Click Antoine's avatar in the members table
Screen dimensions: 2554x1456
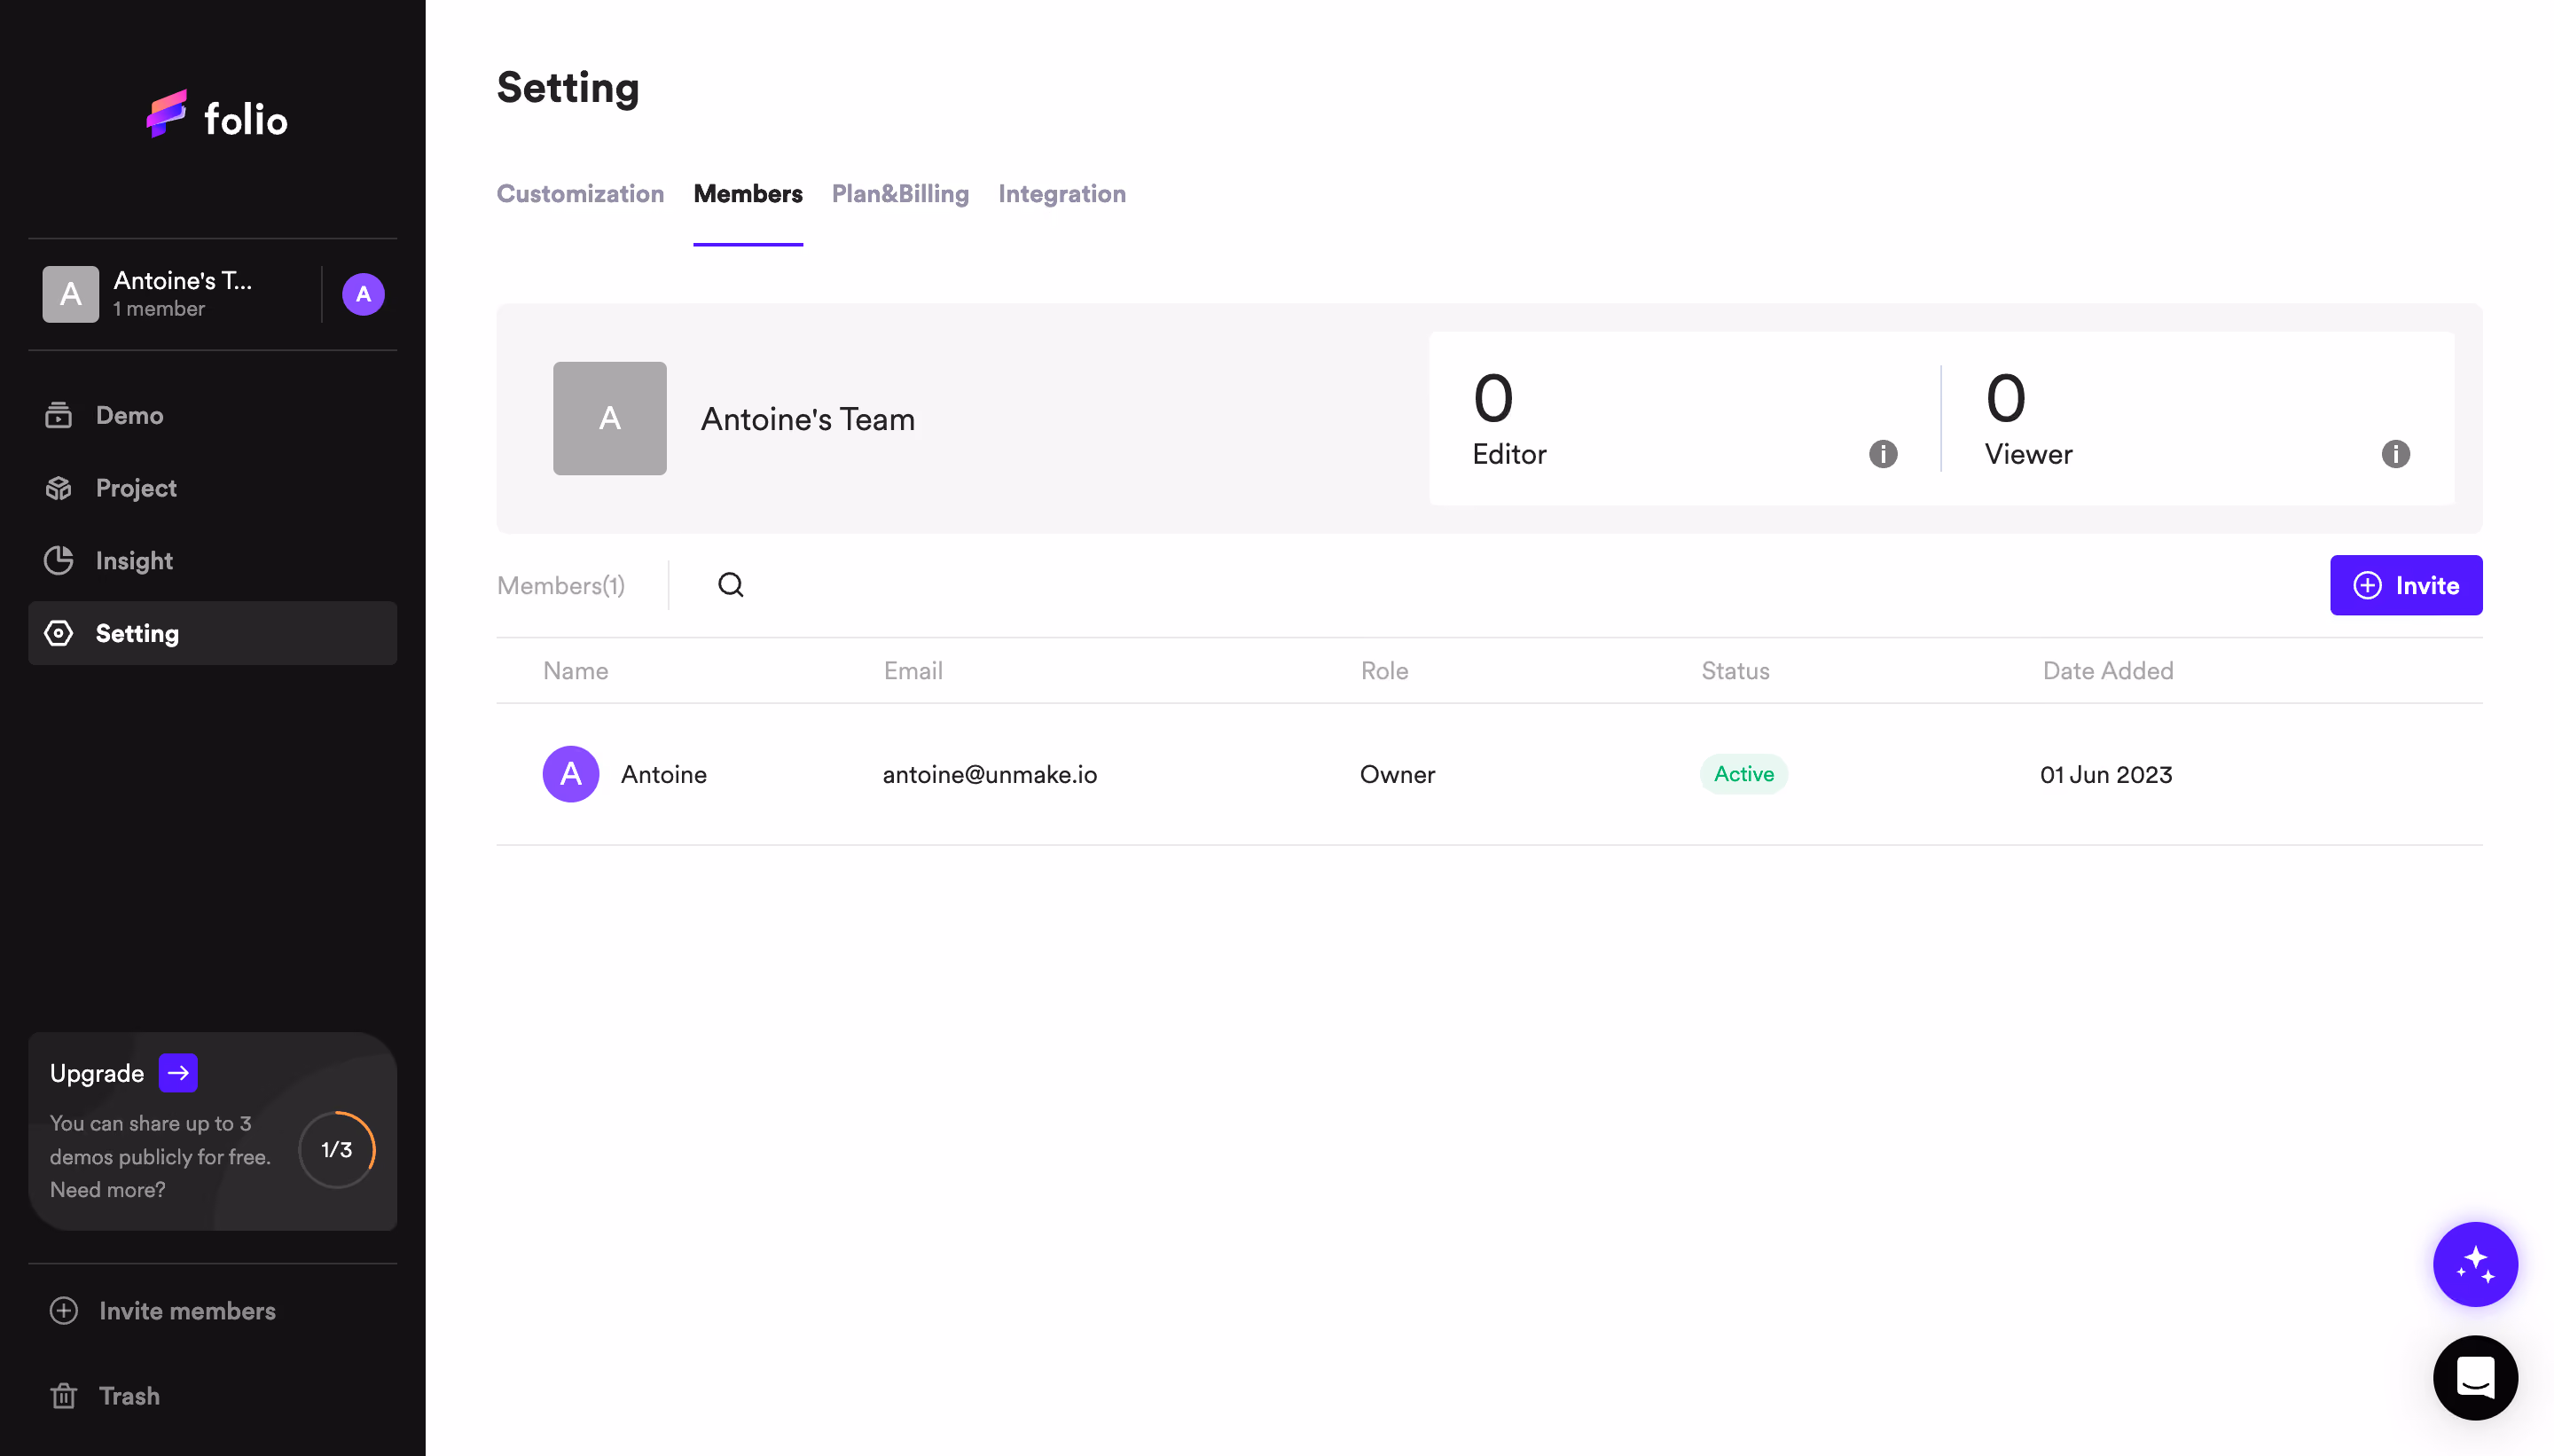coord(571,774)
